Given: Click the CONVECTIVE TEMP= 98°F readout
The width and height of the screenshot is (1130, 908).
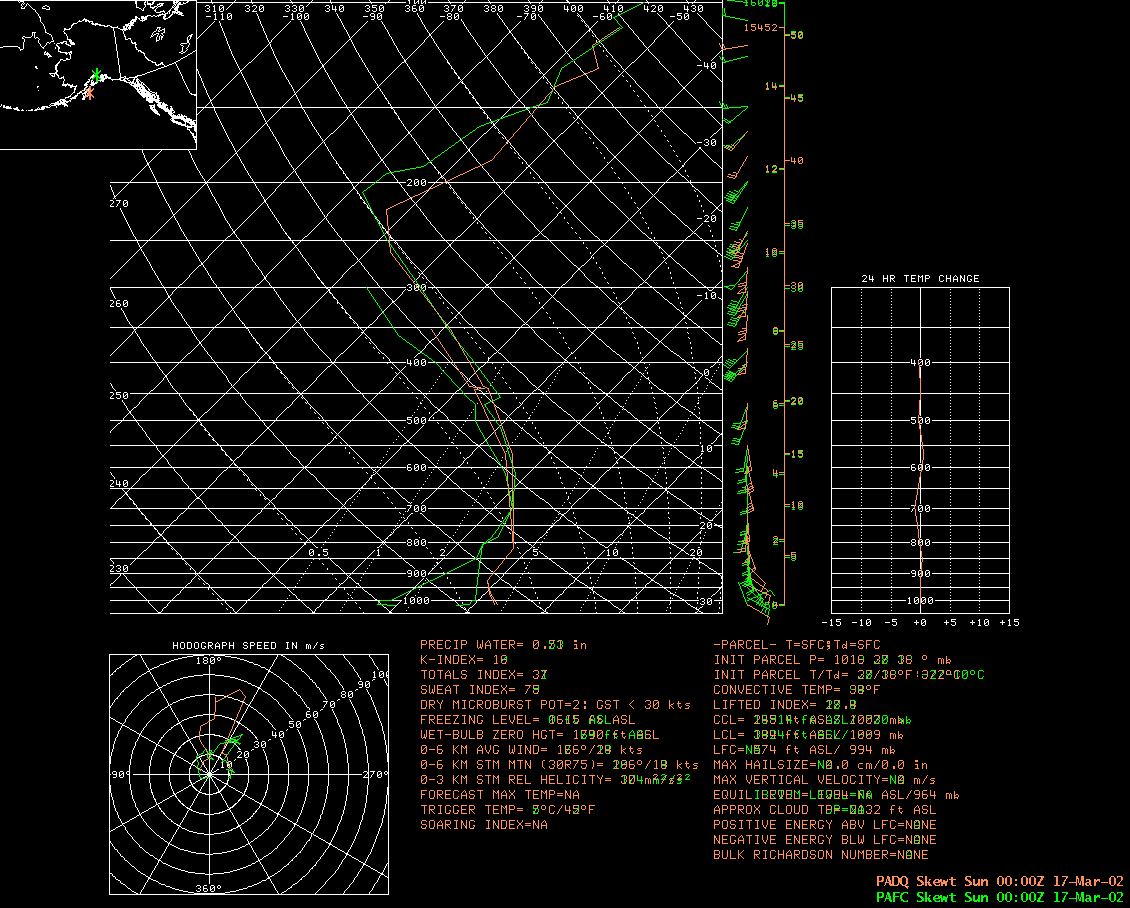Looking at the screenshot, I should 797,690.
